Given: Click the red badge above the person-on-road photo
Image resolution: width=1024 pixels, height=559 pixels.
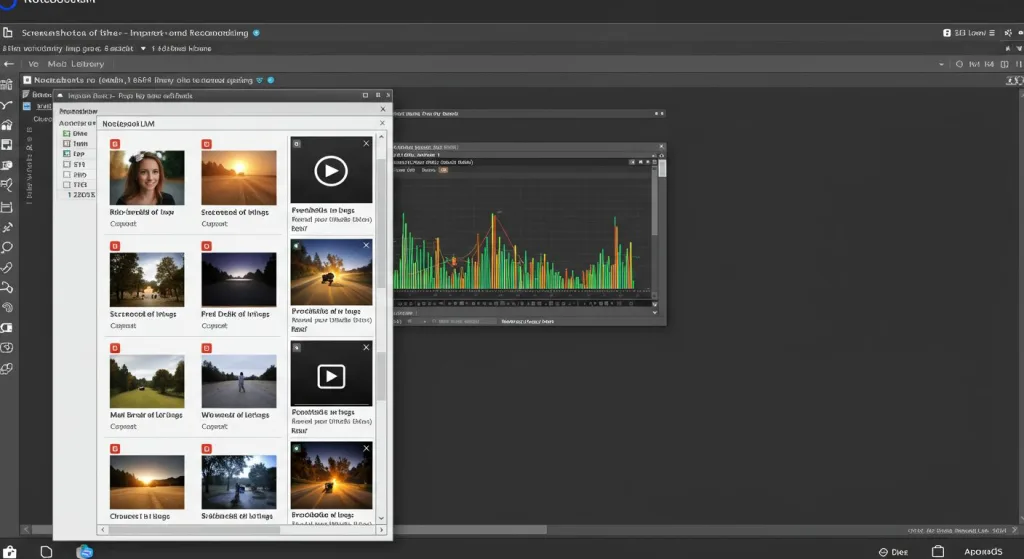Looking at the screenshot, I should point(206,348).
